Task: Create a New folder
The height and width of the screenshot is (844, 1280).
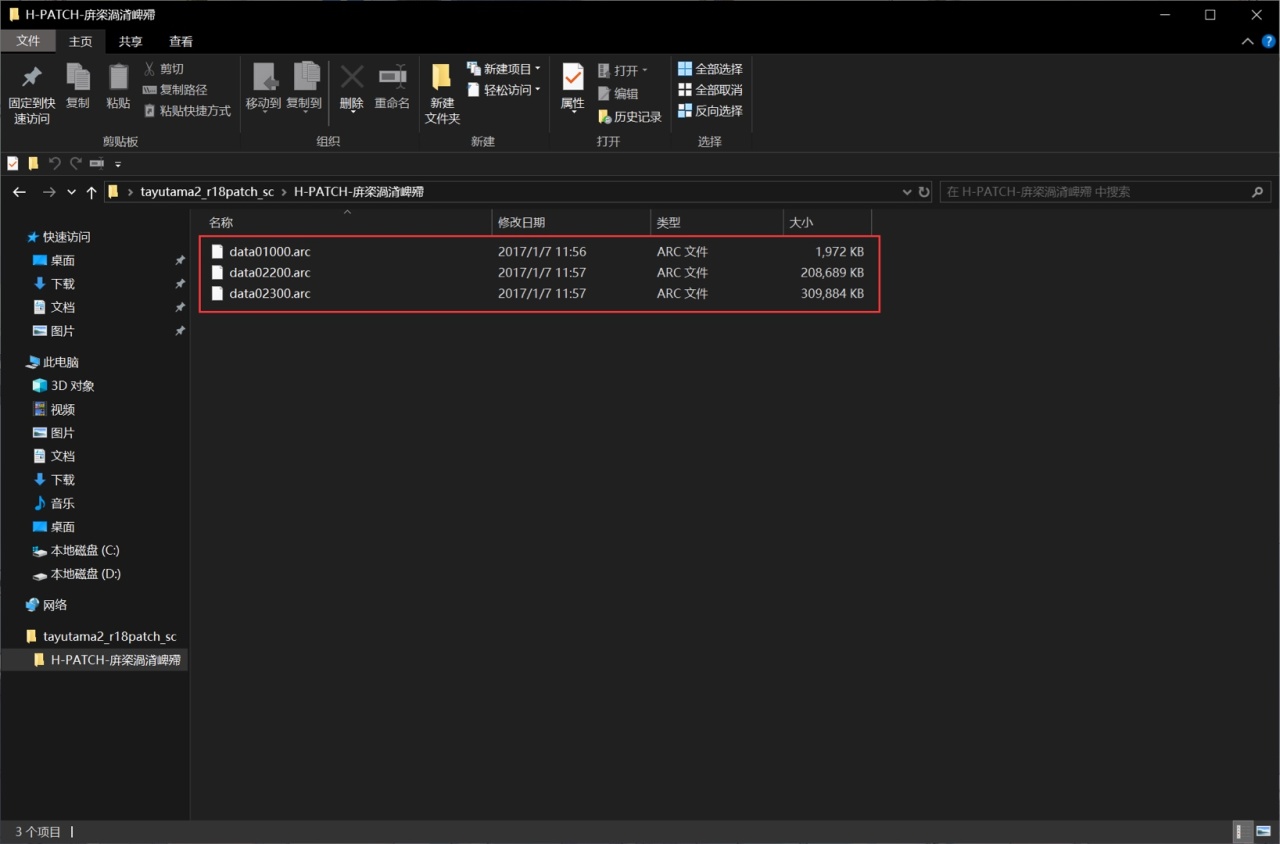Action: [442, 95]
